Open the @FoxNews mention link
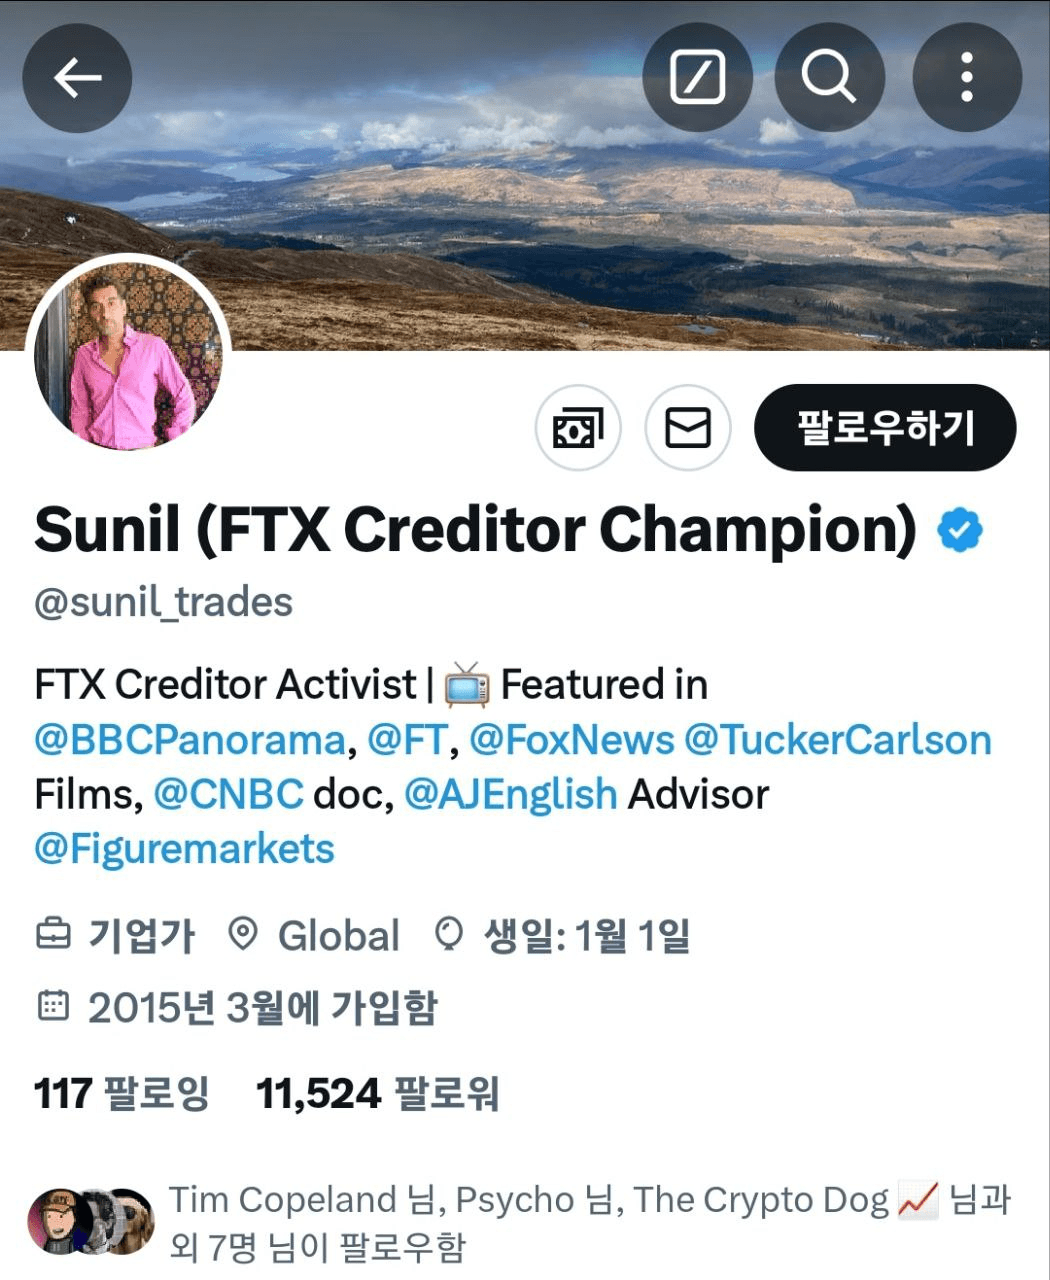The image size is (1050, 1280). coord(572,740)
